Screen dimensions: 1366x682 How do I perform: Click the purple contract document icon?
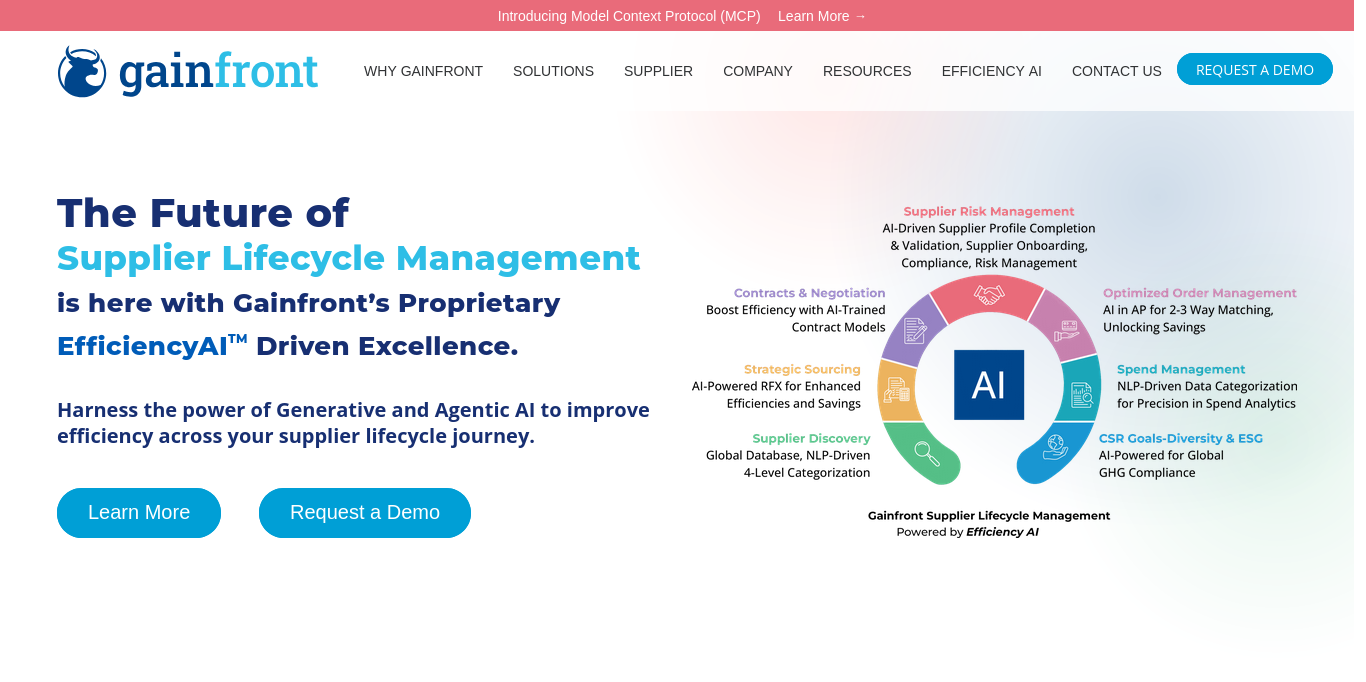click(915, 330)
